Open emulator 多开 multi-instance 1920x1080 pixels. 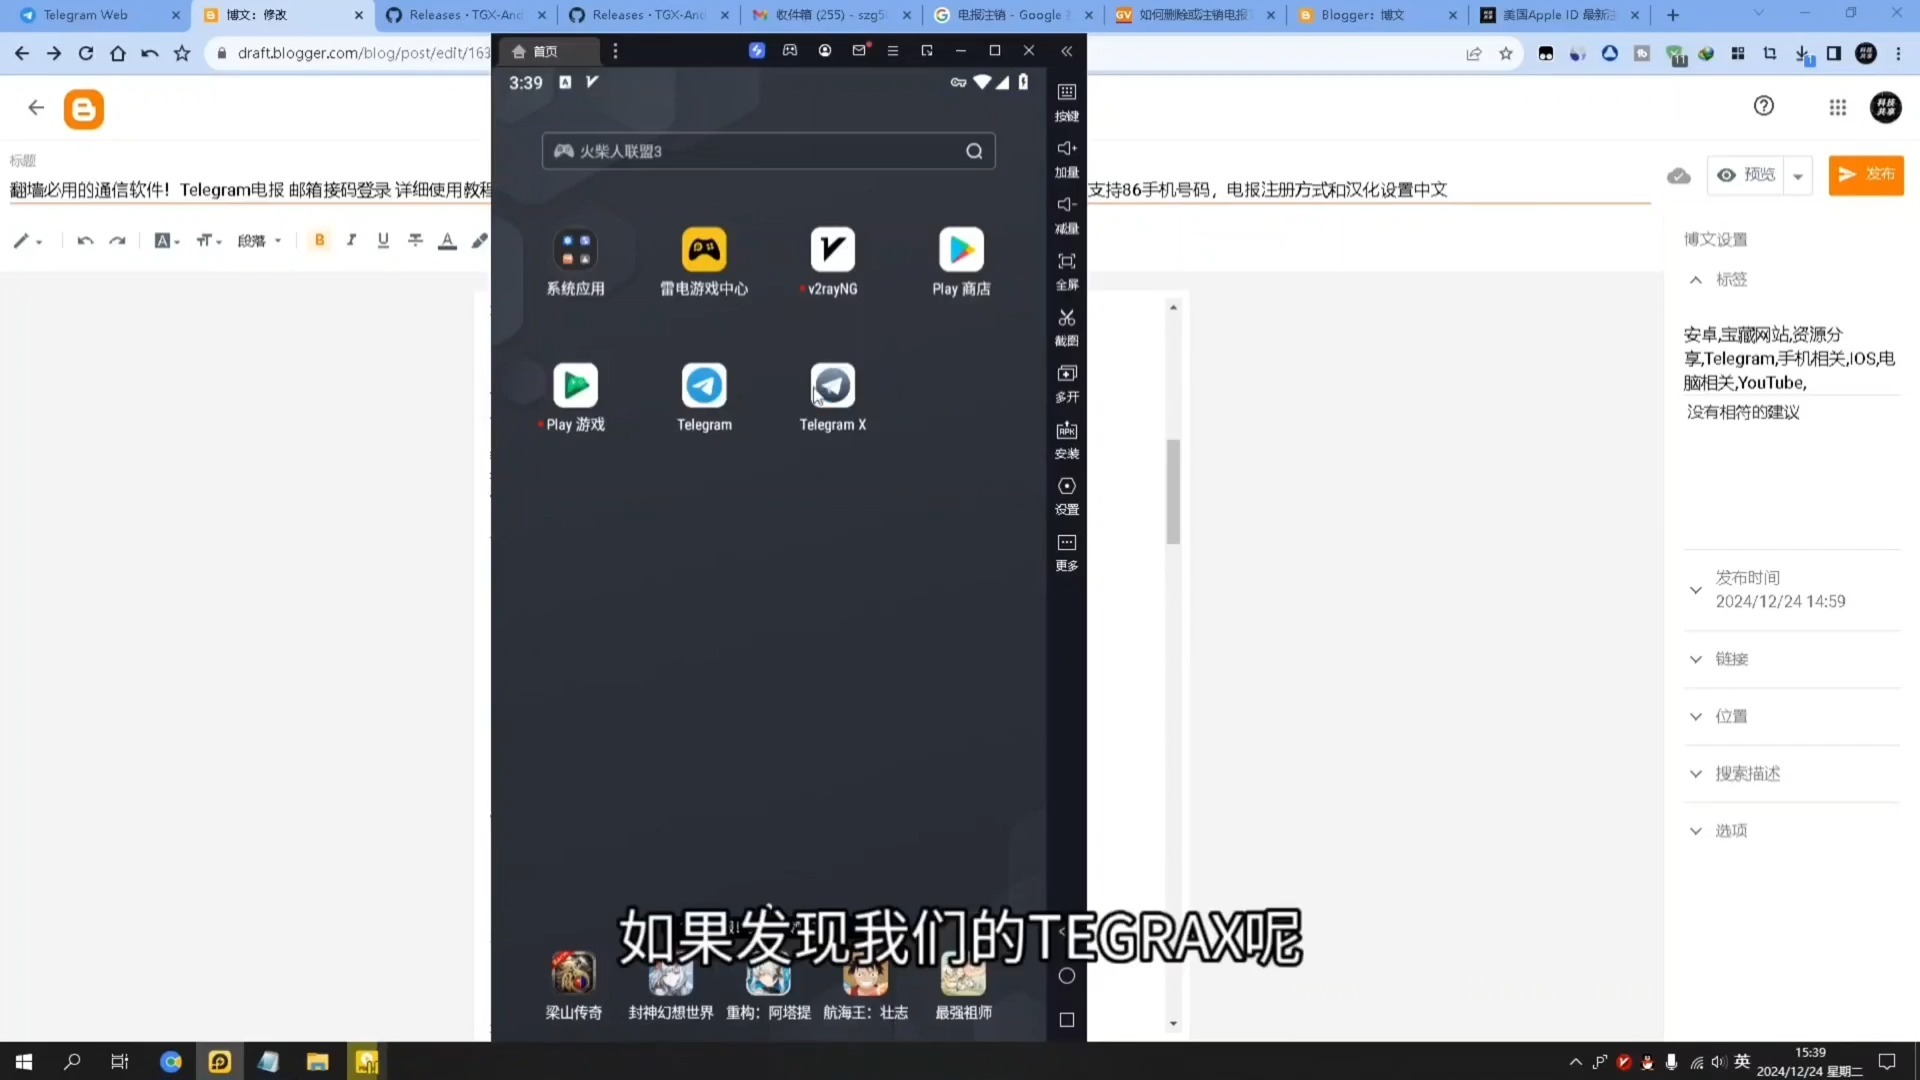pyautogui.click(x=1067, y=373)
